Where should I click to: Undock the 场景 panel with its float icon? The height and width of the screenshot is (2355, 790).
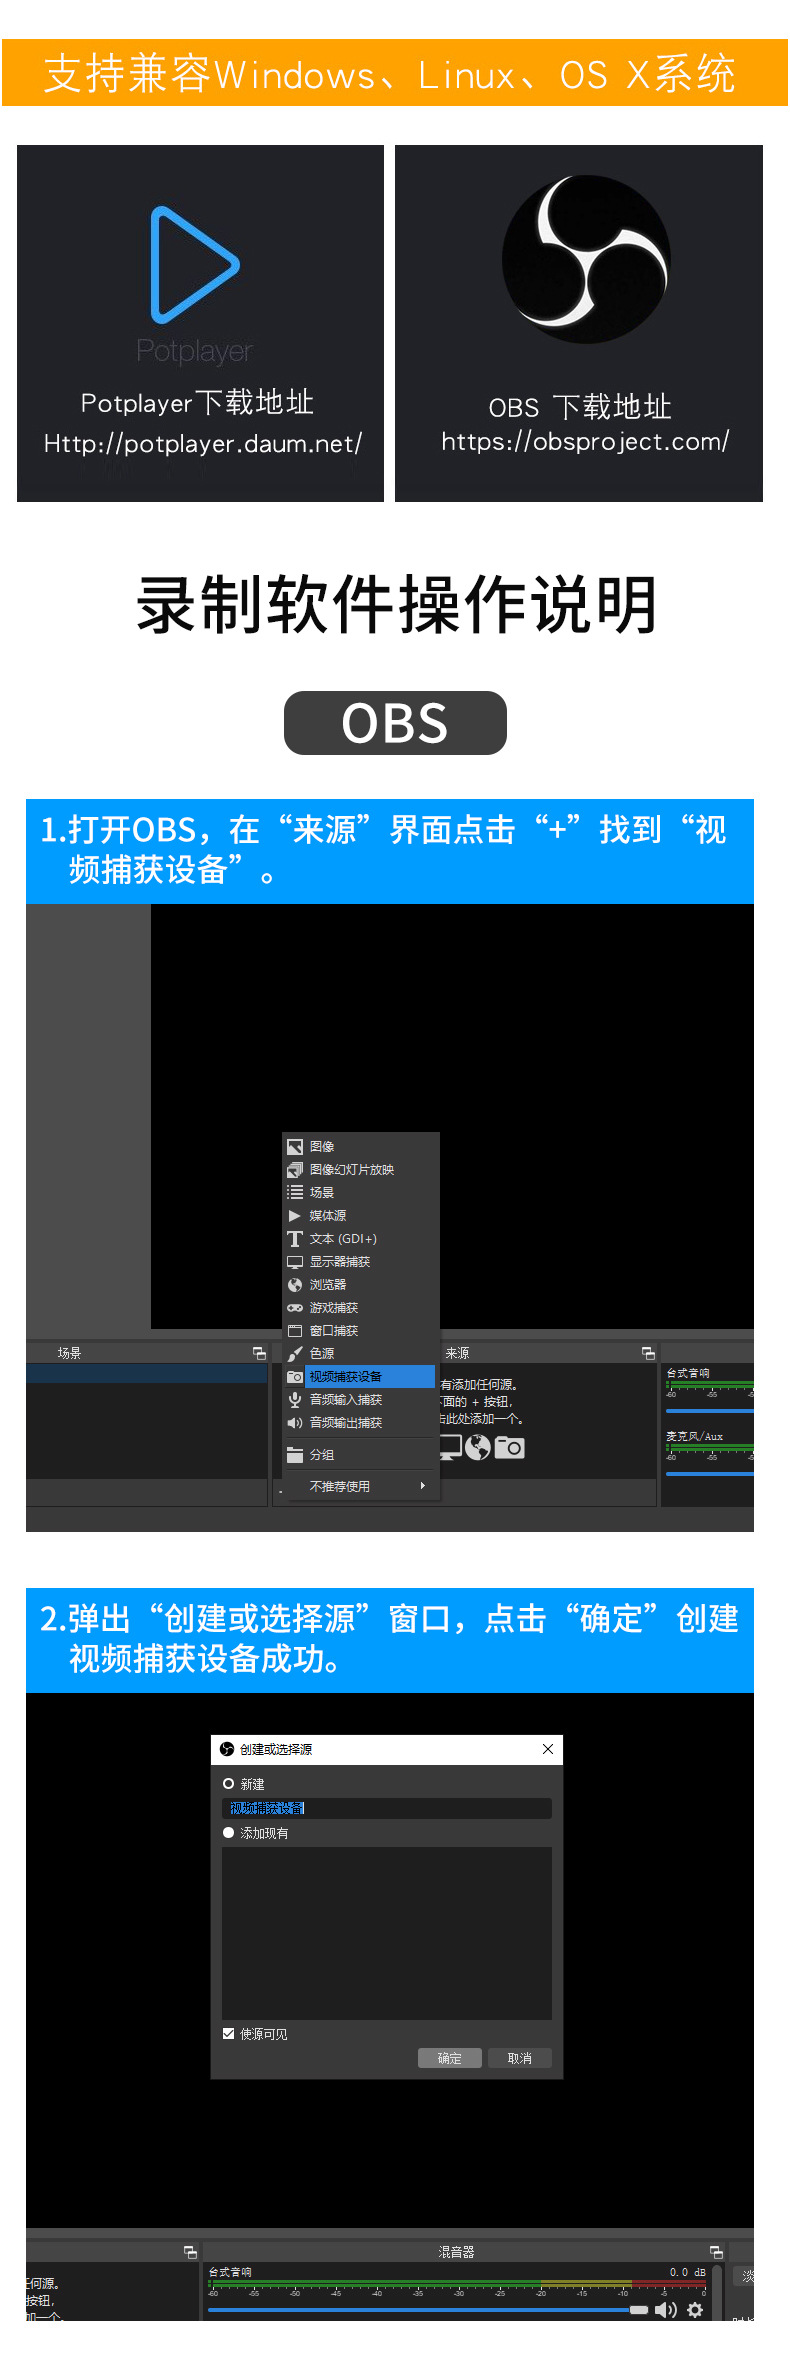(x=260, y=1353)
